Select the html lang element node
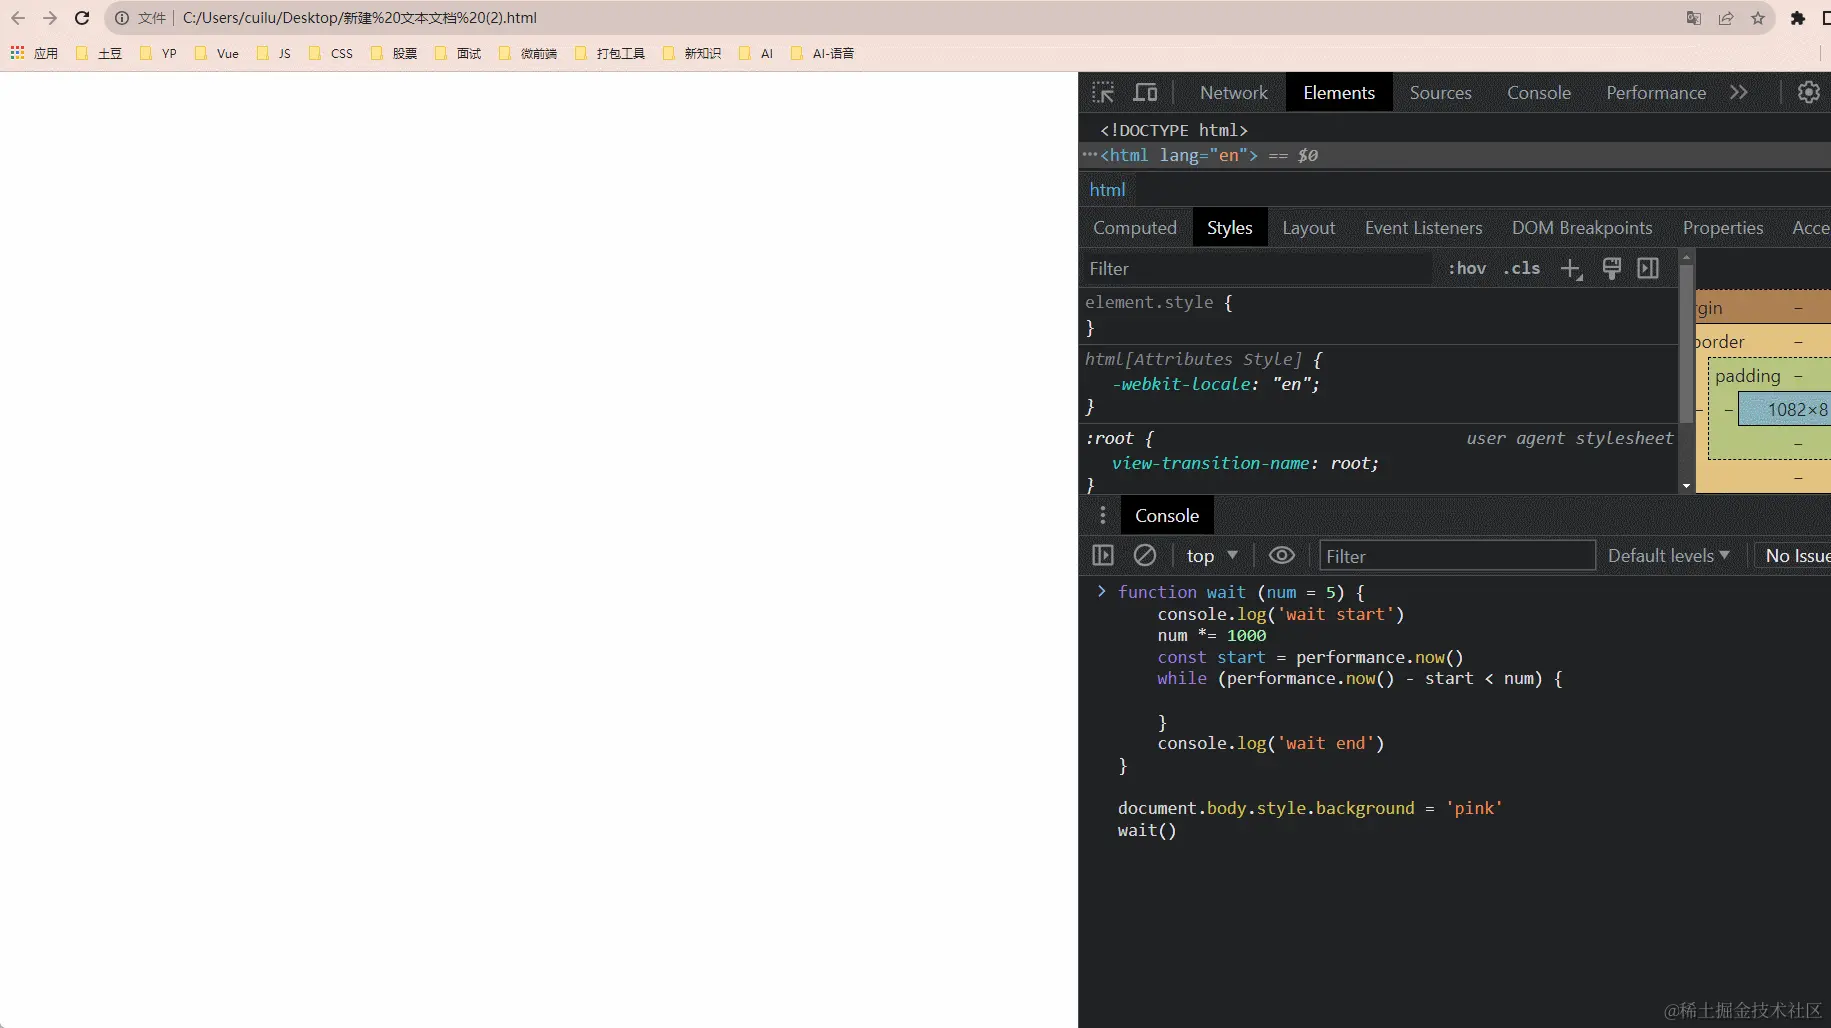The height and width of the screenshot is (1028, 1831). pos(1455,155)
